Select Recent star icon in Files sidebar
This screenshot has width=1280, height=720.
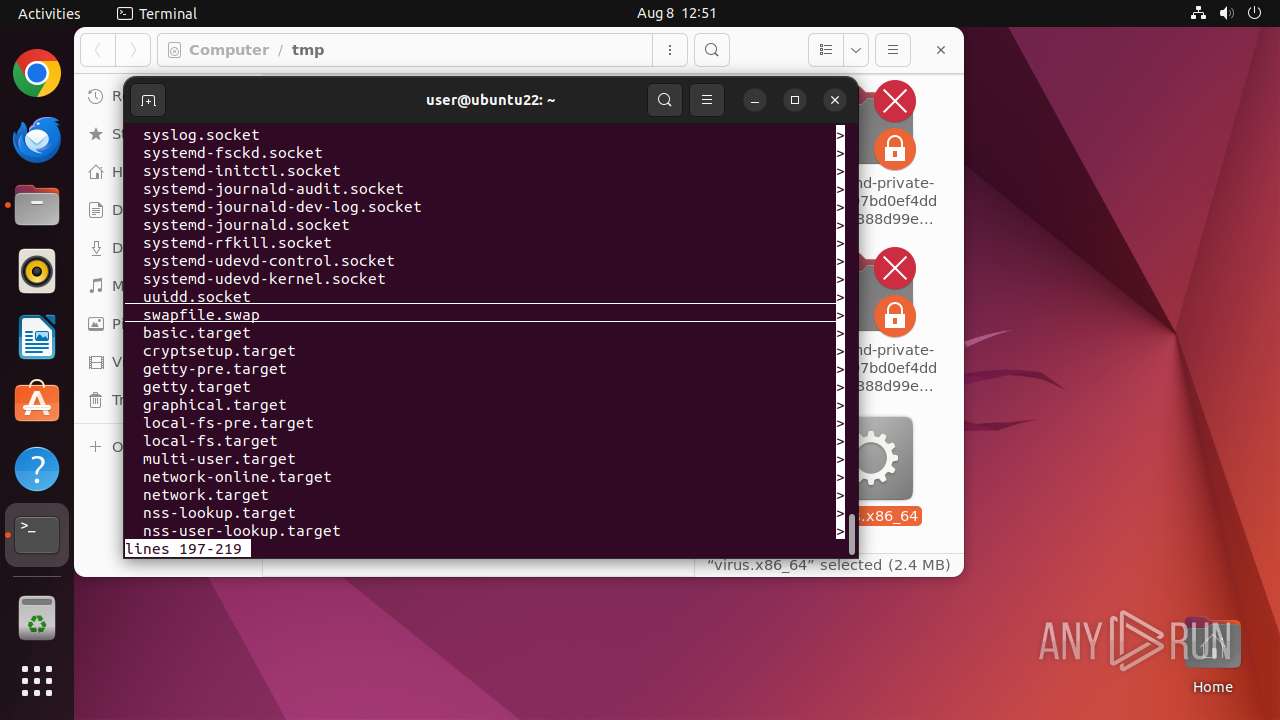[x=96, y=133]
